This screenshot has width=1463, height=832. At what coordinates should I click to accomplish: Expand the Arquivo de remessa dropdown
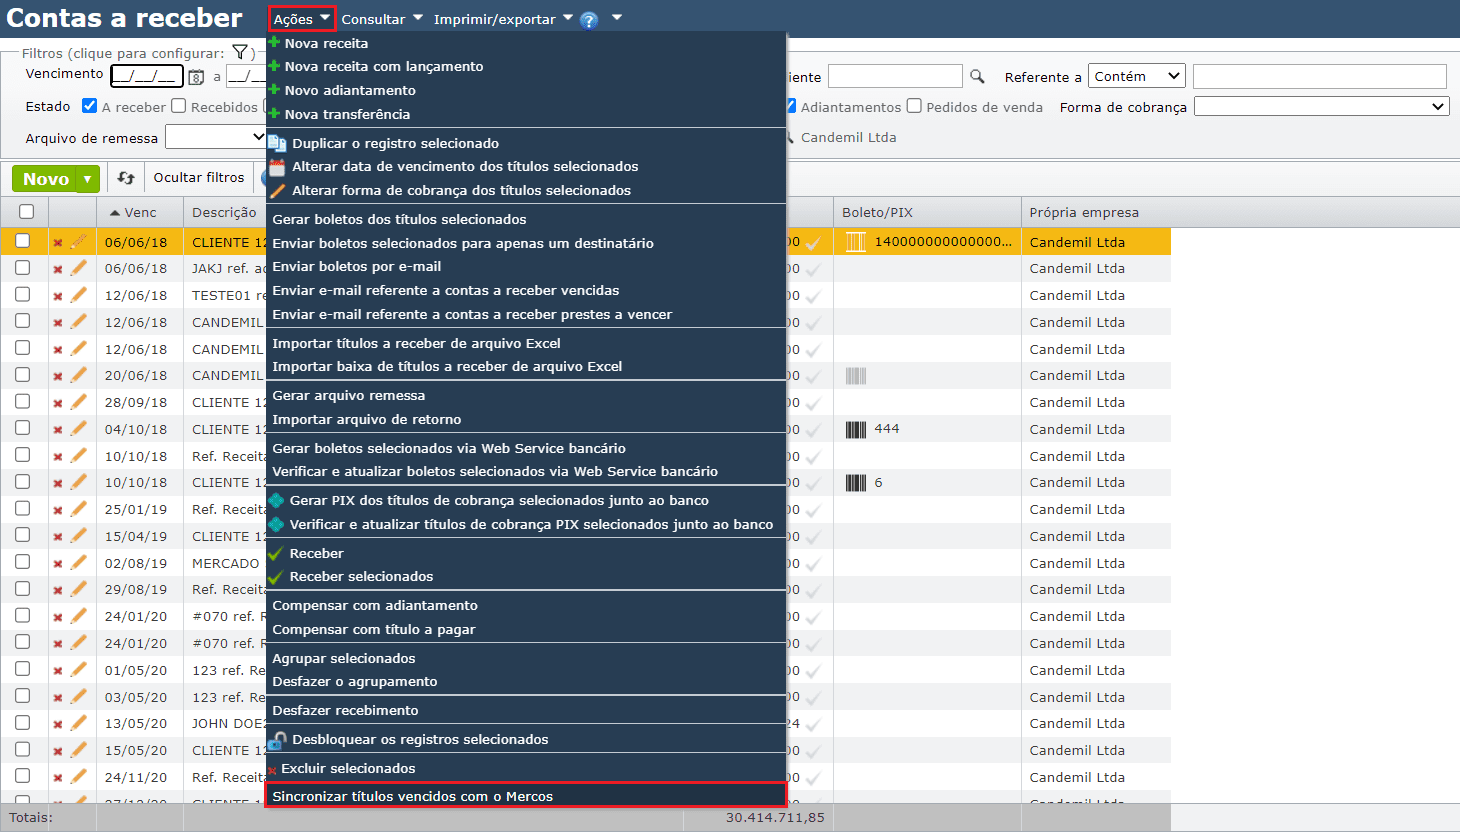click(216, 137)
